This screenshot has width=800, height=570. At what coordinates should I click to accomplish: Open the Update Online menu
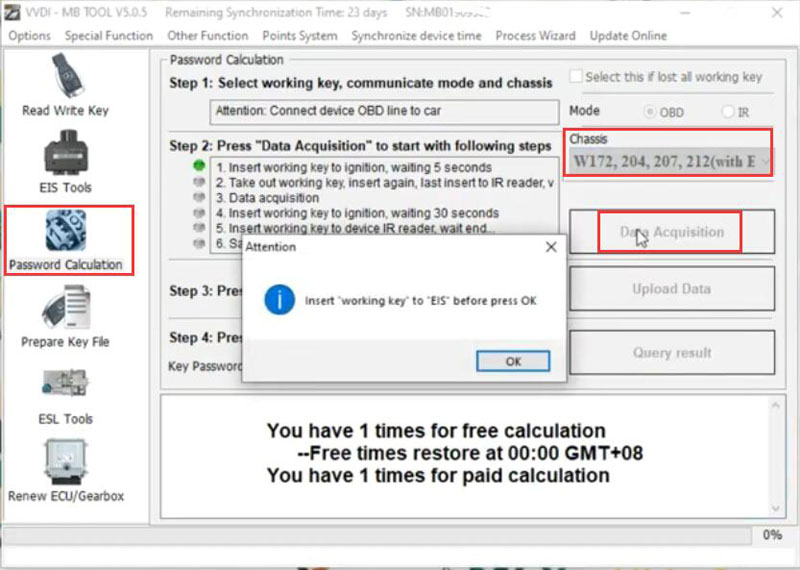[x=628, y=36]
